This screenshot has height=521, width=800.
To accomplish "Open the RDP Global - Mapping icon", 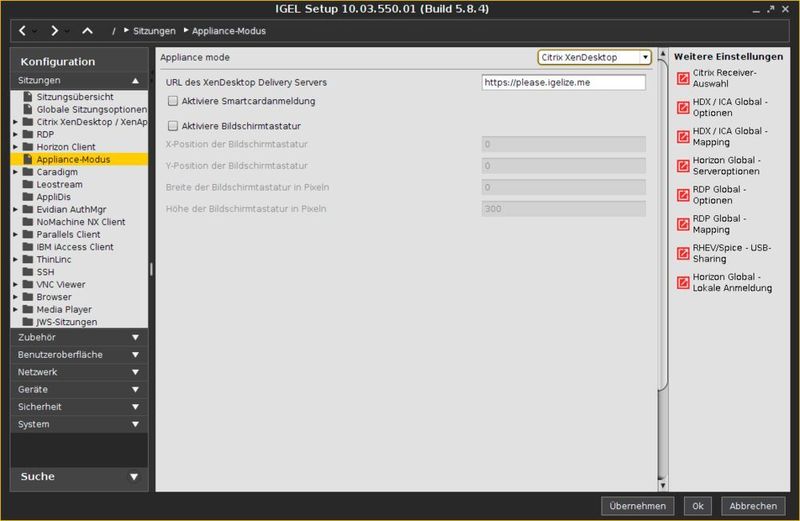I will (683, 224).
